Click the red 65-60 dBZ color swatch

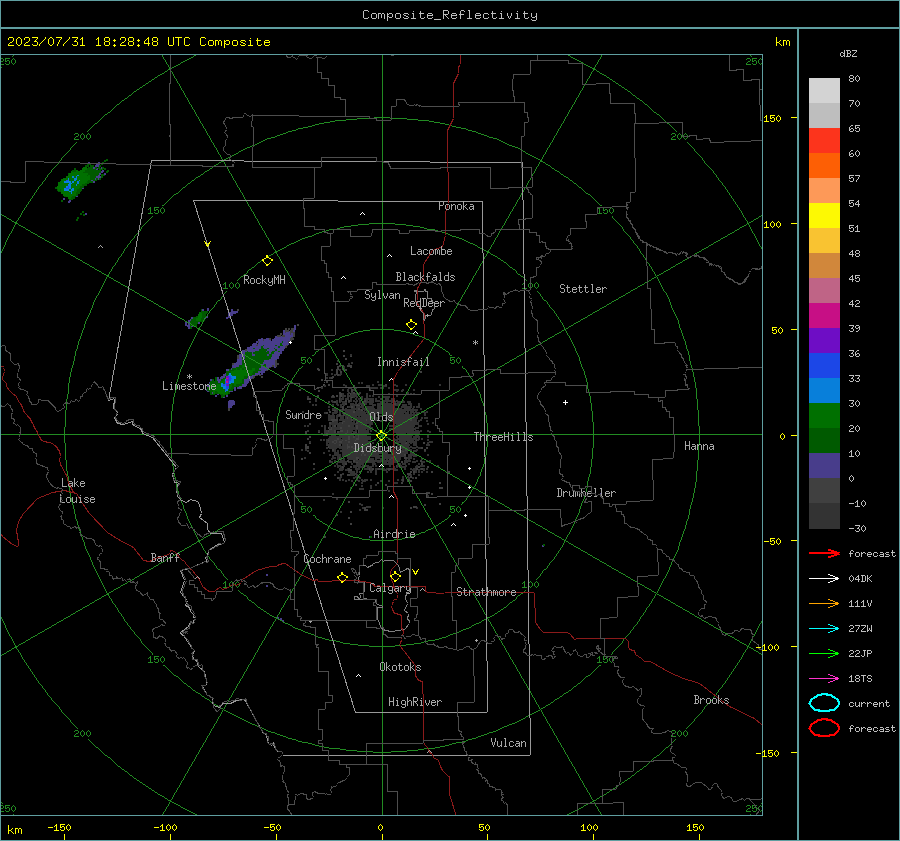(x=824, y=141)
